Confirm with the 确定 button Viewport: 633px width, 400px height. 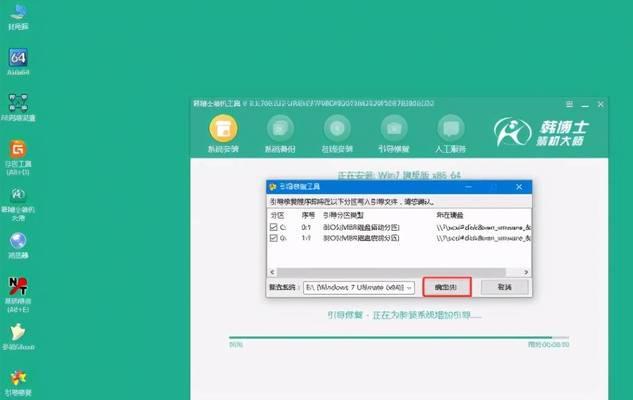click(x=446, y=287)
